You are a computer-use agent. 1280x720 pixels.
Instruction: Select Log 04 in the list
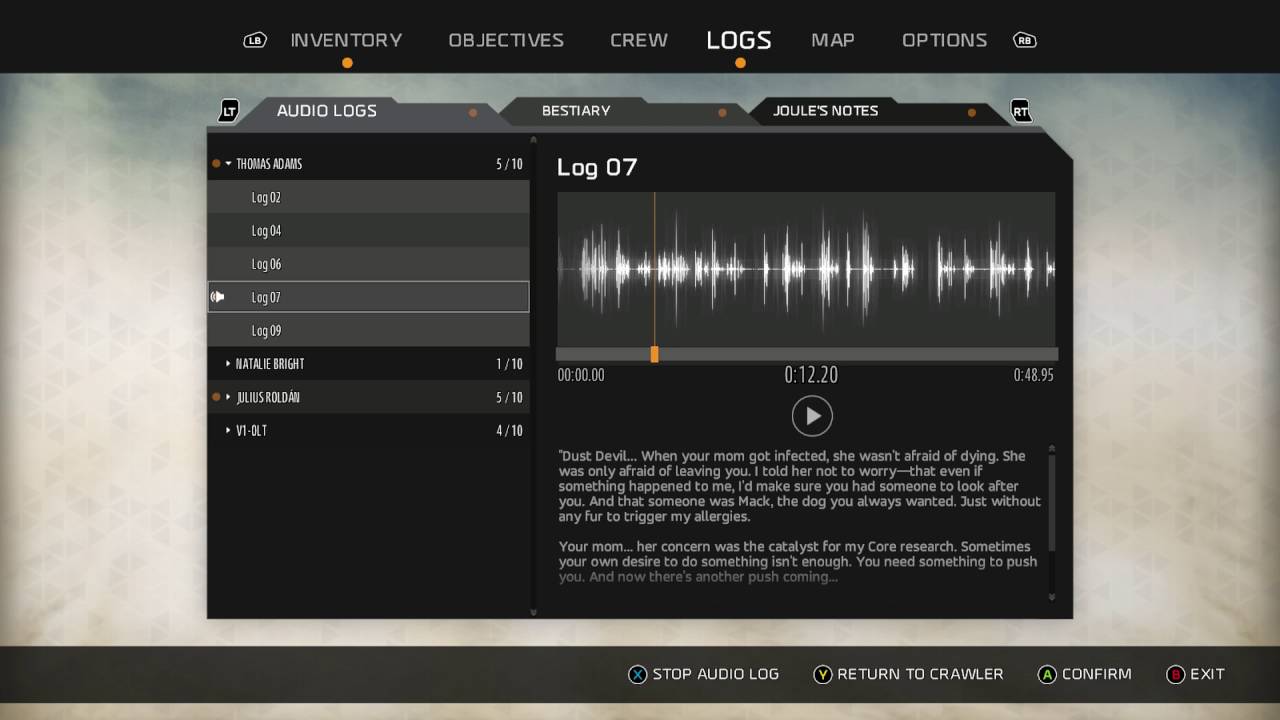click(x=368, y=230)
